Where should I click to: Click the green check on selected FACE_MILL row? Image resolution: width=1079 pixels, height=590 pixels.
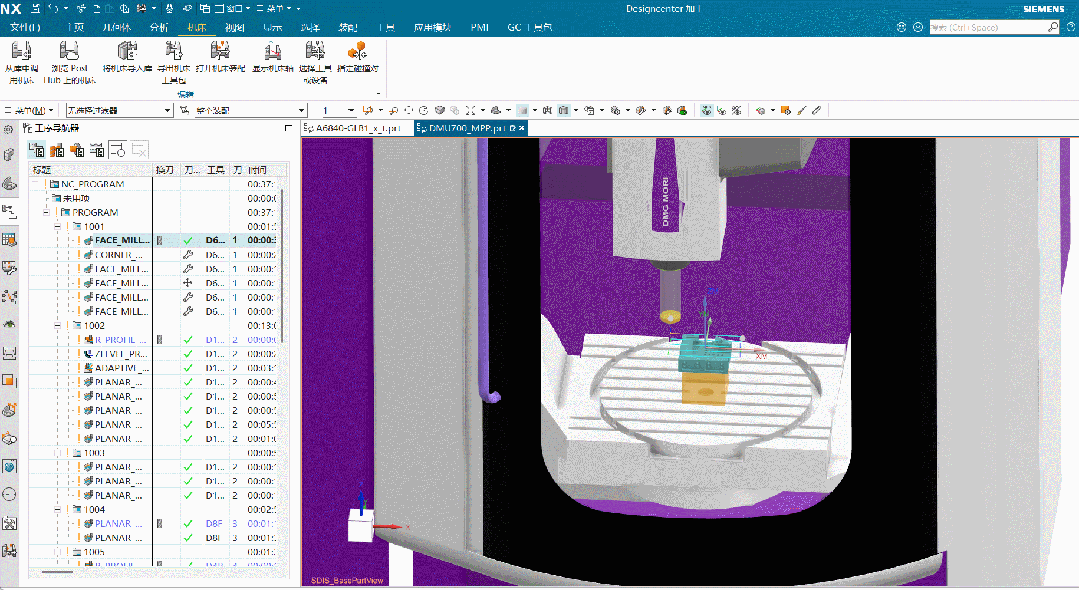point(188,241)
